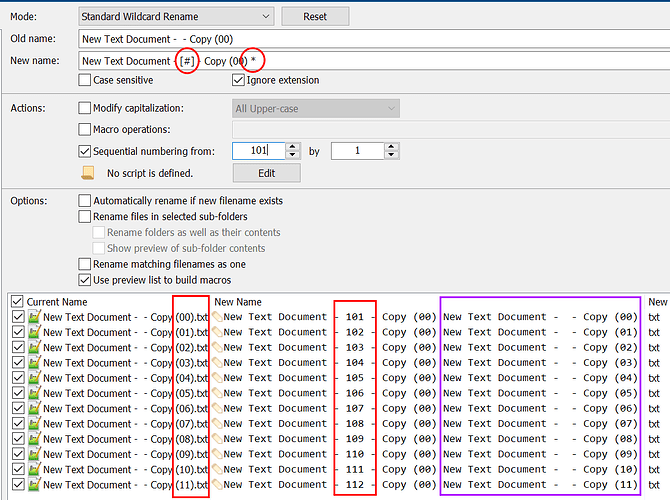Click the tag icon beside new name 101
The height and width of the screenshot is (500, 670).
point(217,317)
